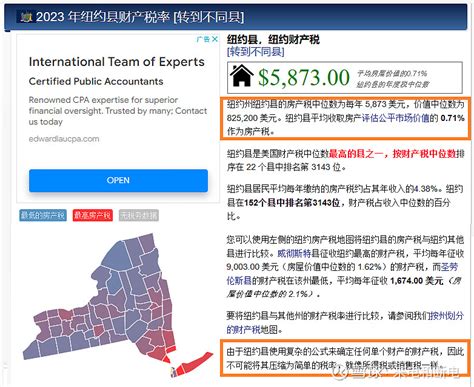Click the International Team of Experts ad headline
Screen dimensions: 474x387
[x=117, y=62]
